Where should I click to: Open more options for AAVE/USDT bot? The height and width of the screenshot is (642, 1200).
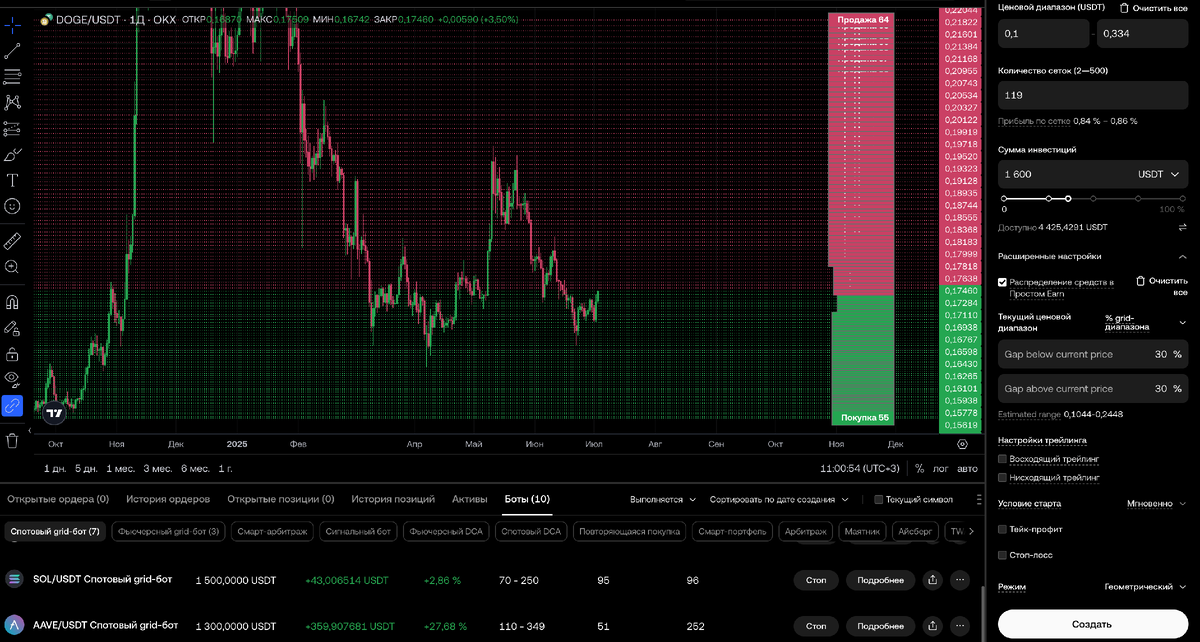961,626
